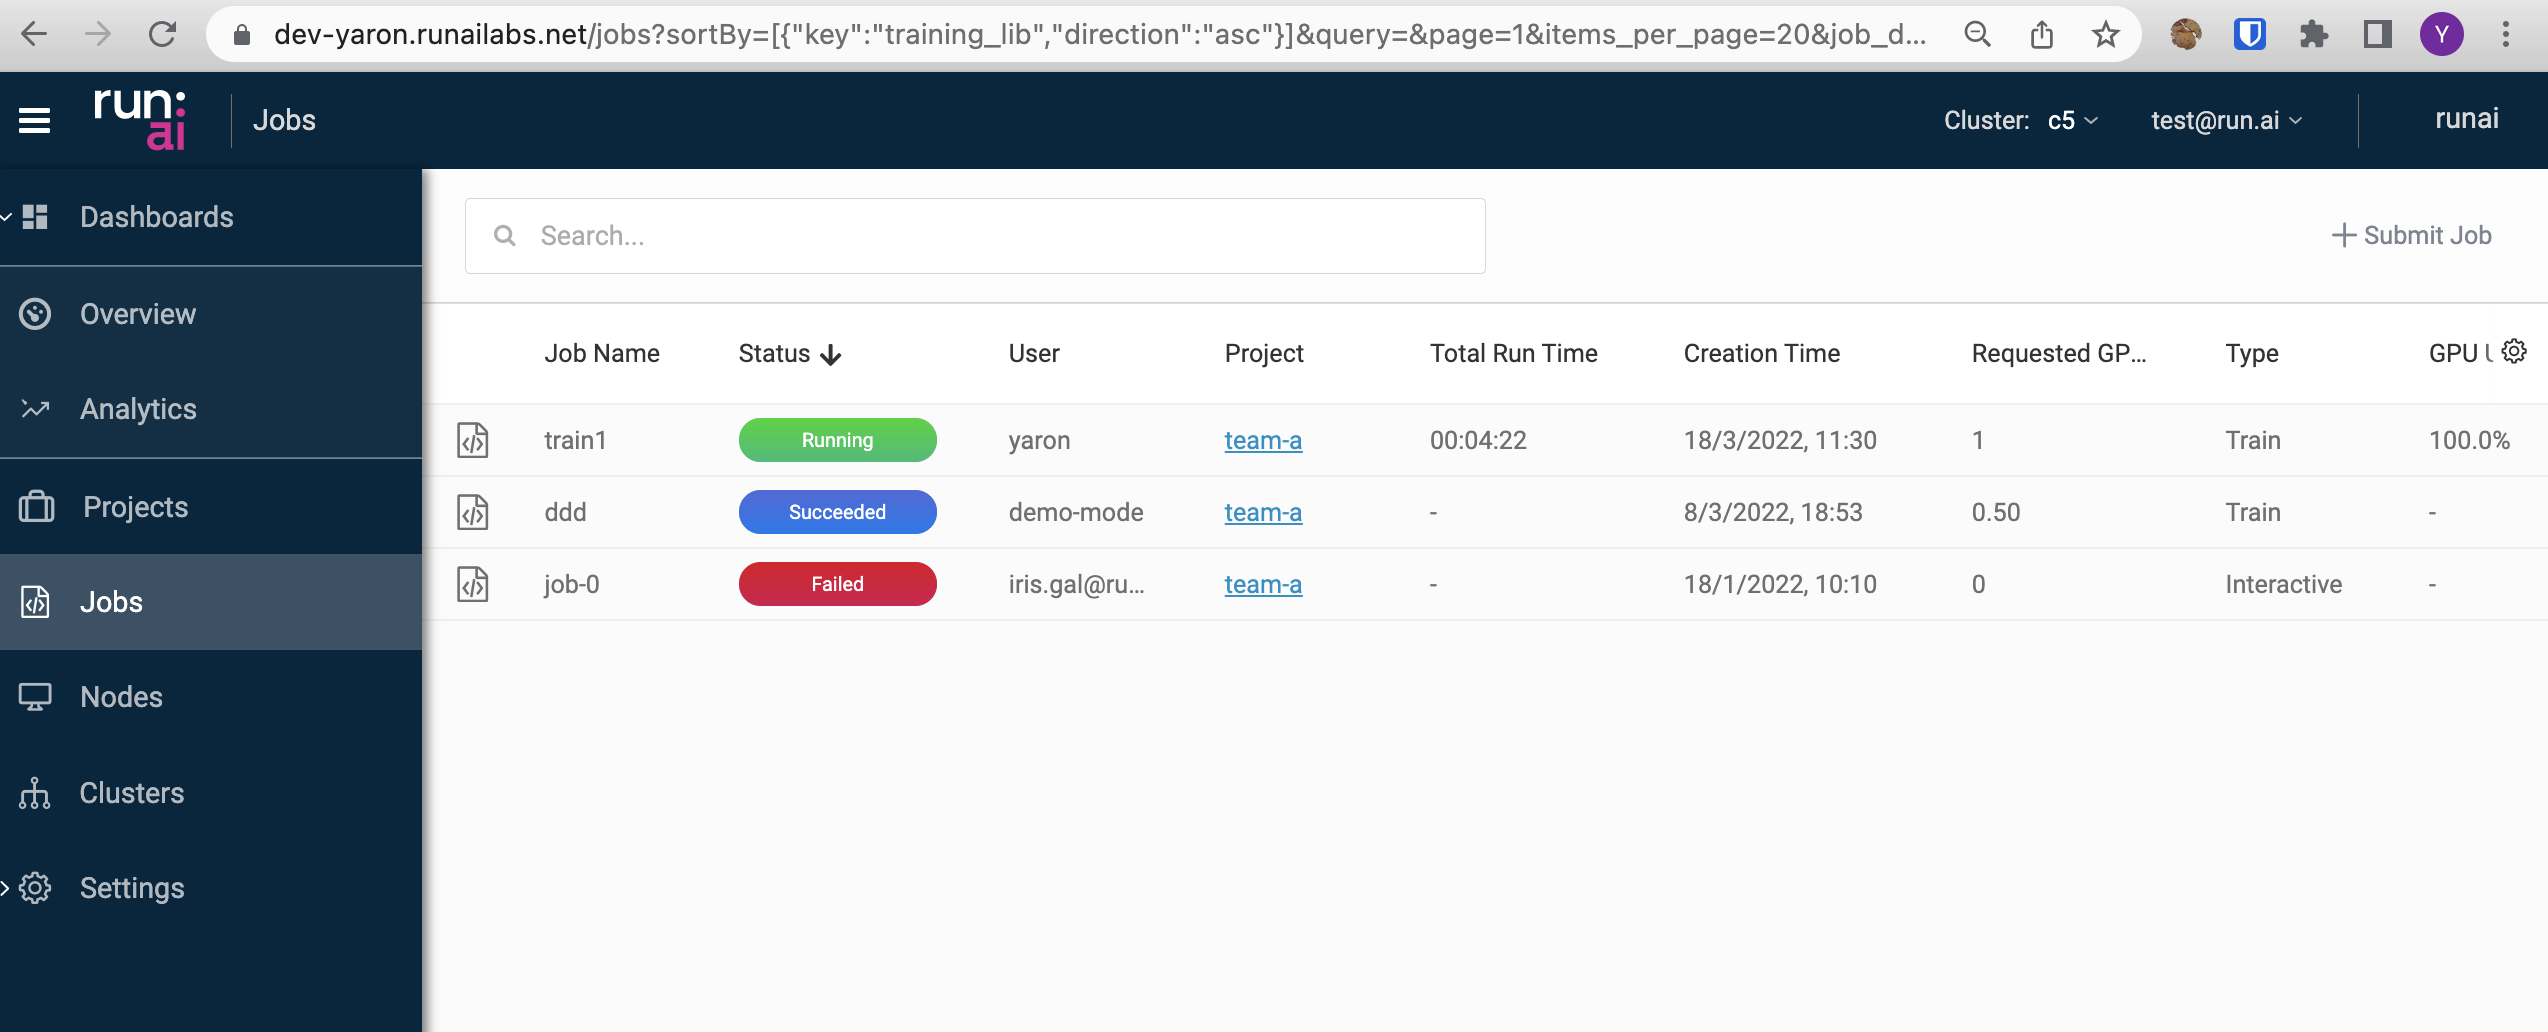Expand the Settings chevron
The width and height of the screenshot is (2548, 1032).
point(5,888)
